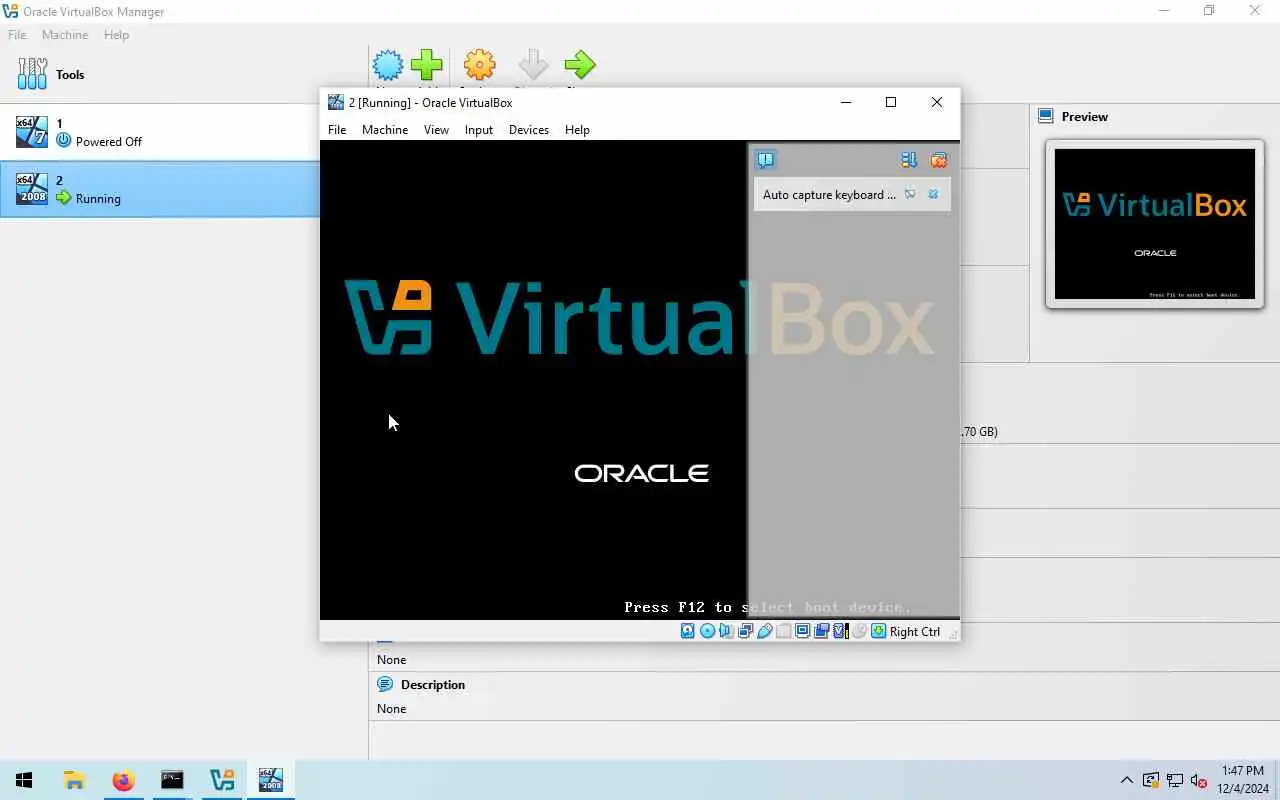
Task: Click the network tray icon
Action: coord(1175,781)
